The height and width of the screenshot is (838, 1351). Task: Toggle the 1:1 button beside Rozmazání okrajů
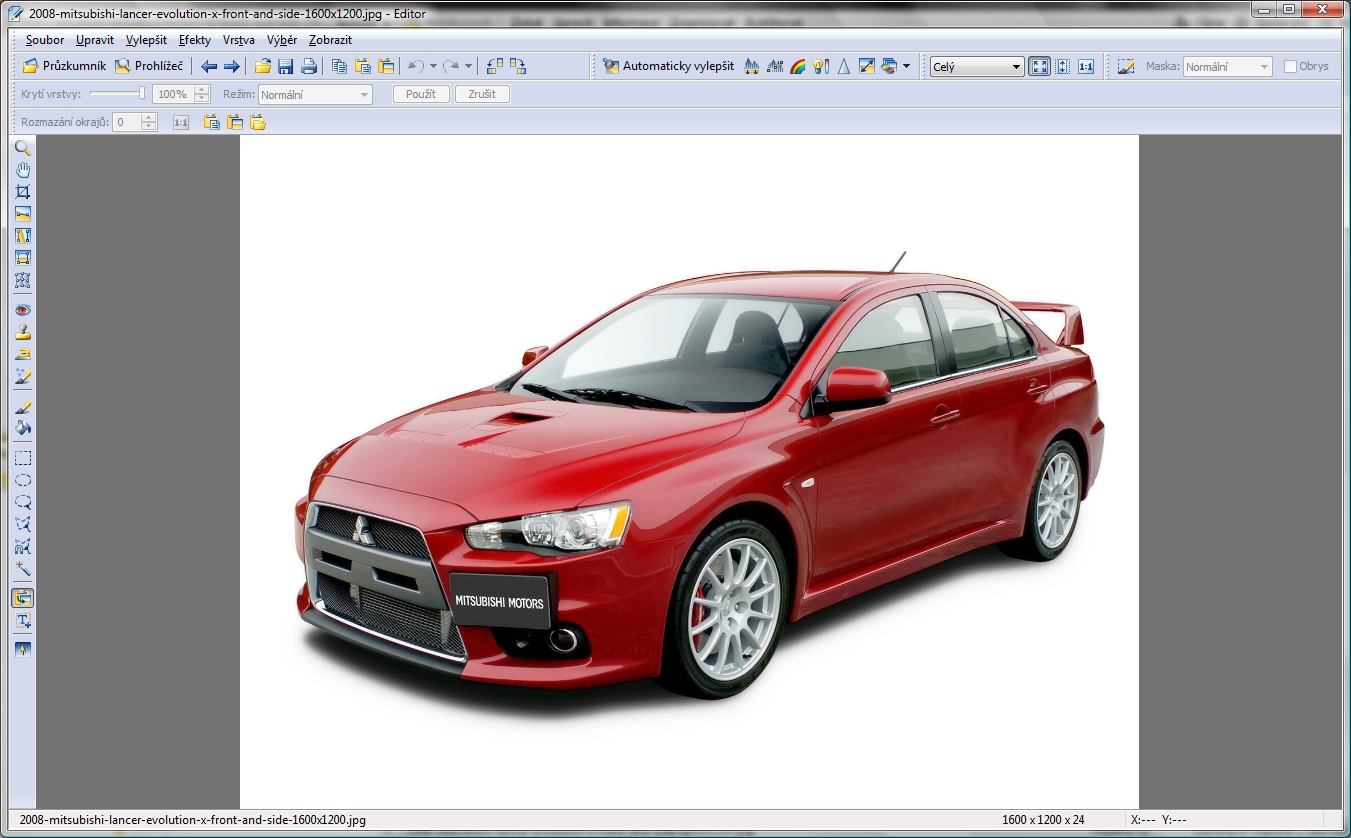click(181, 122)
